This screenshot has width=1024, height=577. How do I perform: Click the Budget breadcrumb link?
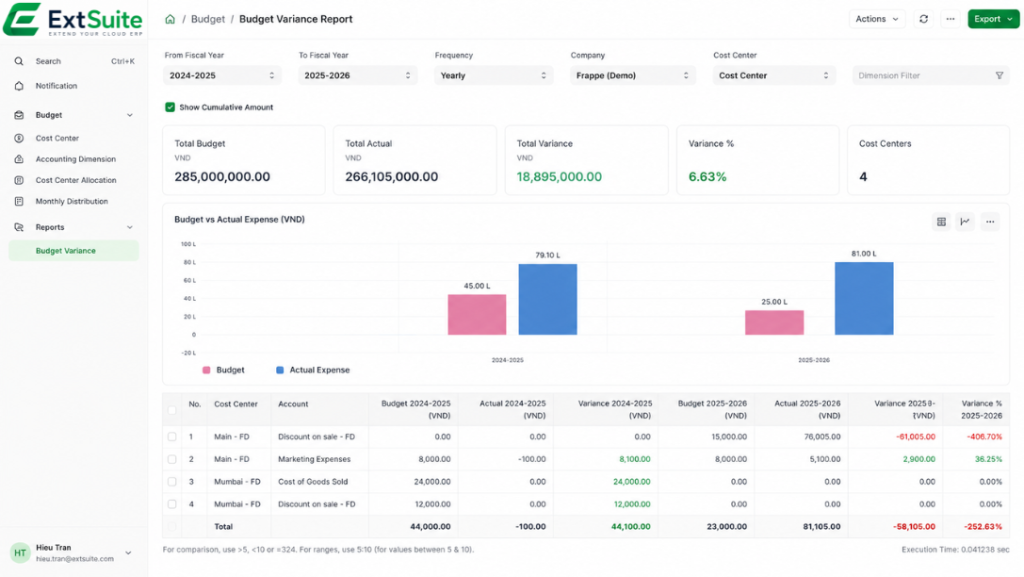coord(208,19)
